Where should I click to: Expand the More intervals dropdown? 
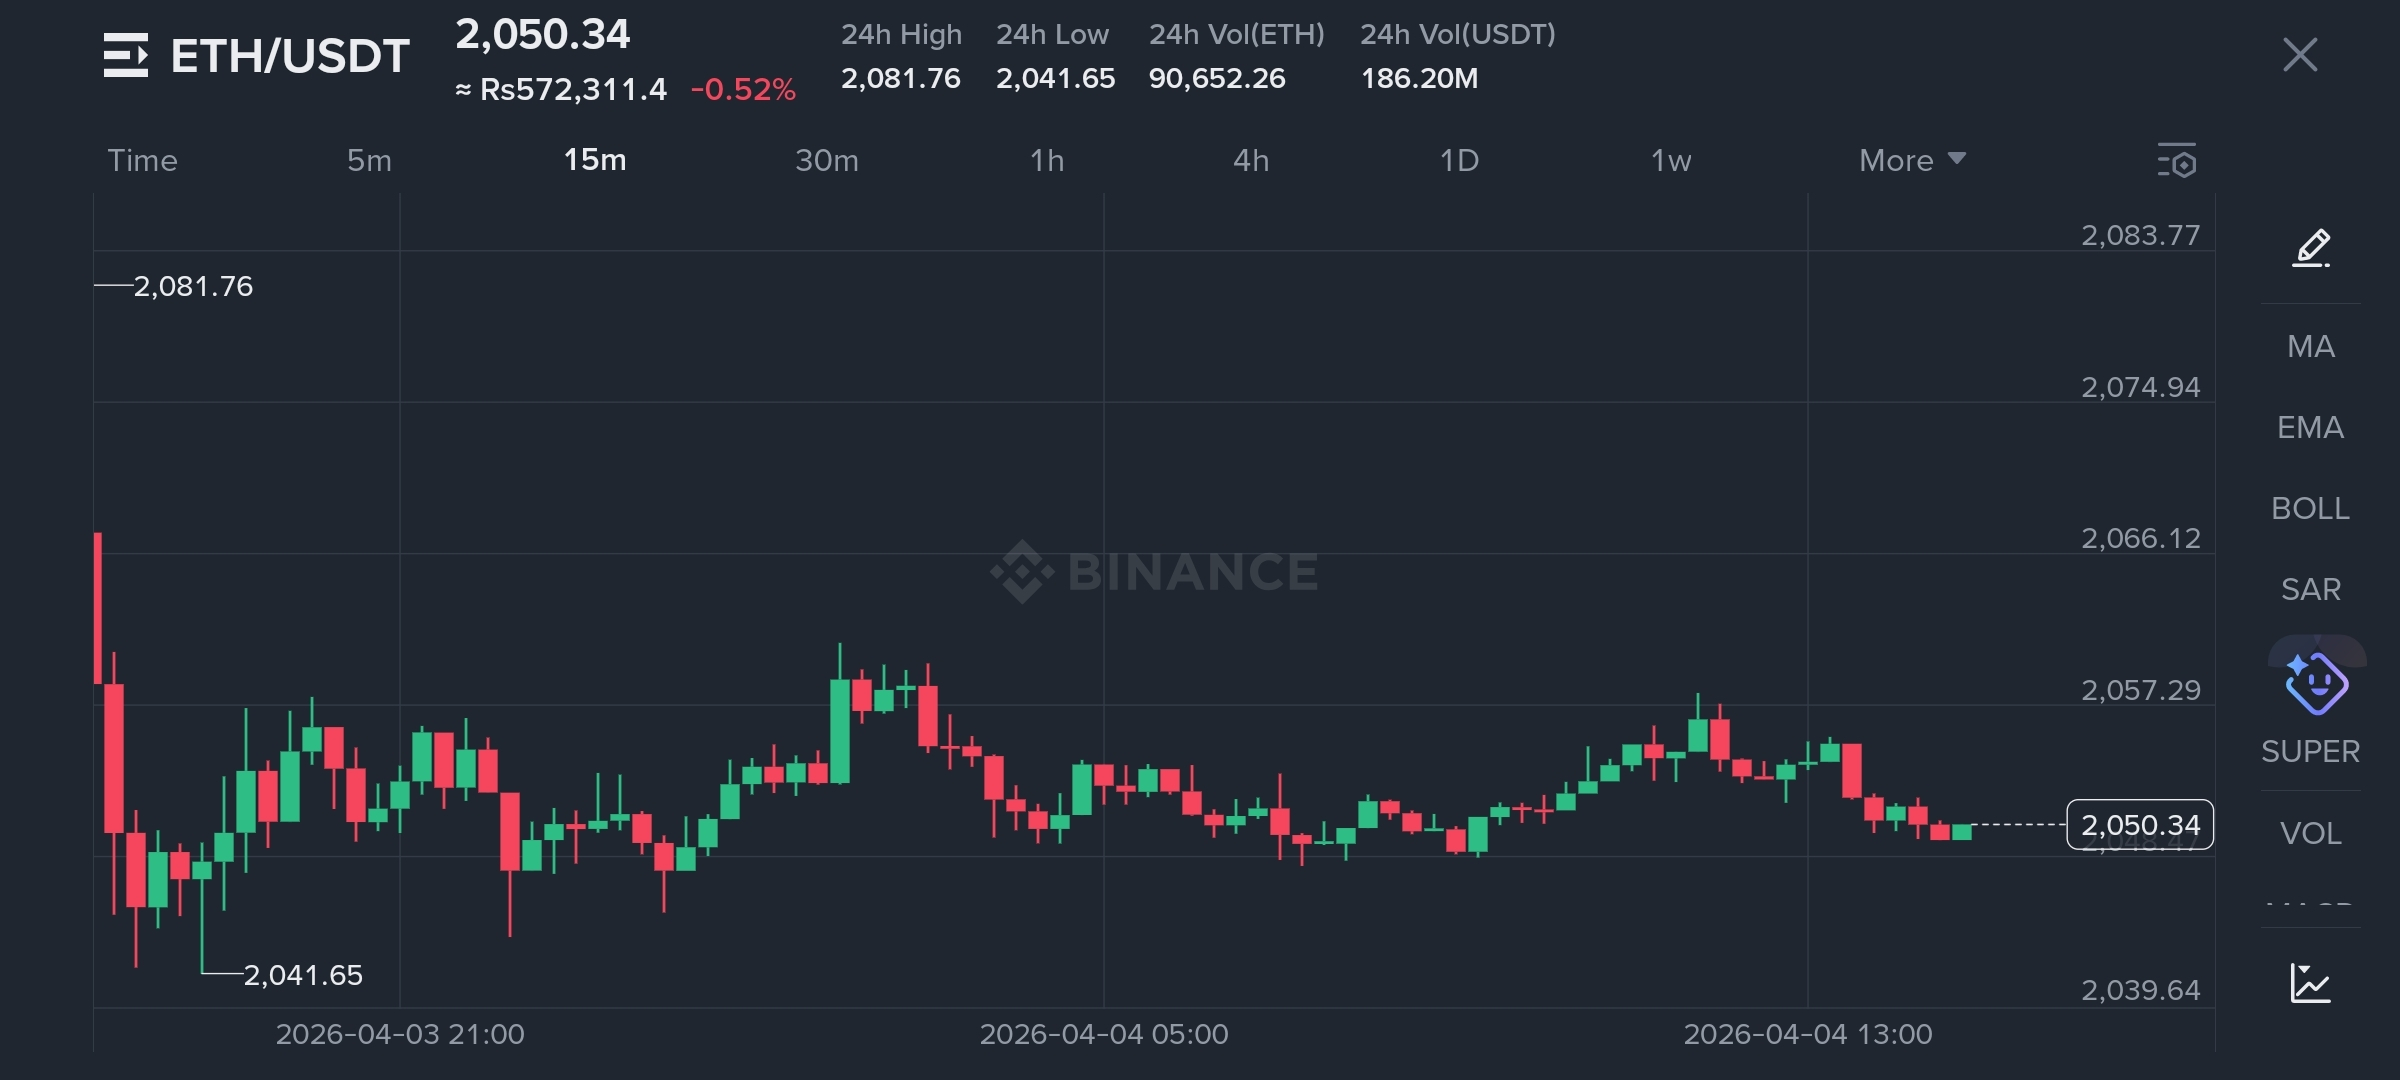1911,161
